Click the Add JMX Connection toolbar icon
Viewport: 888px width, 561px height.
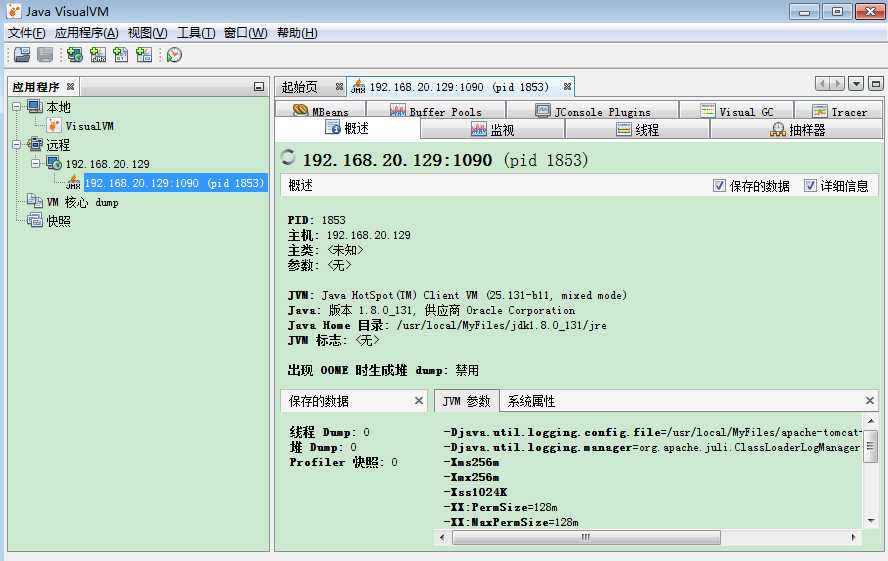click(98, 55)
